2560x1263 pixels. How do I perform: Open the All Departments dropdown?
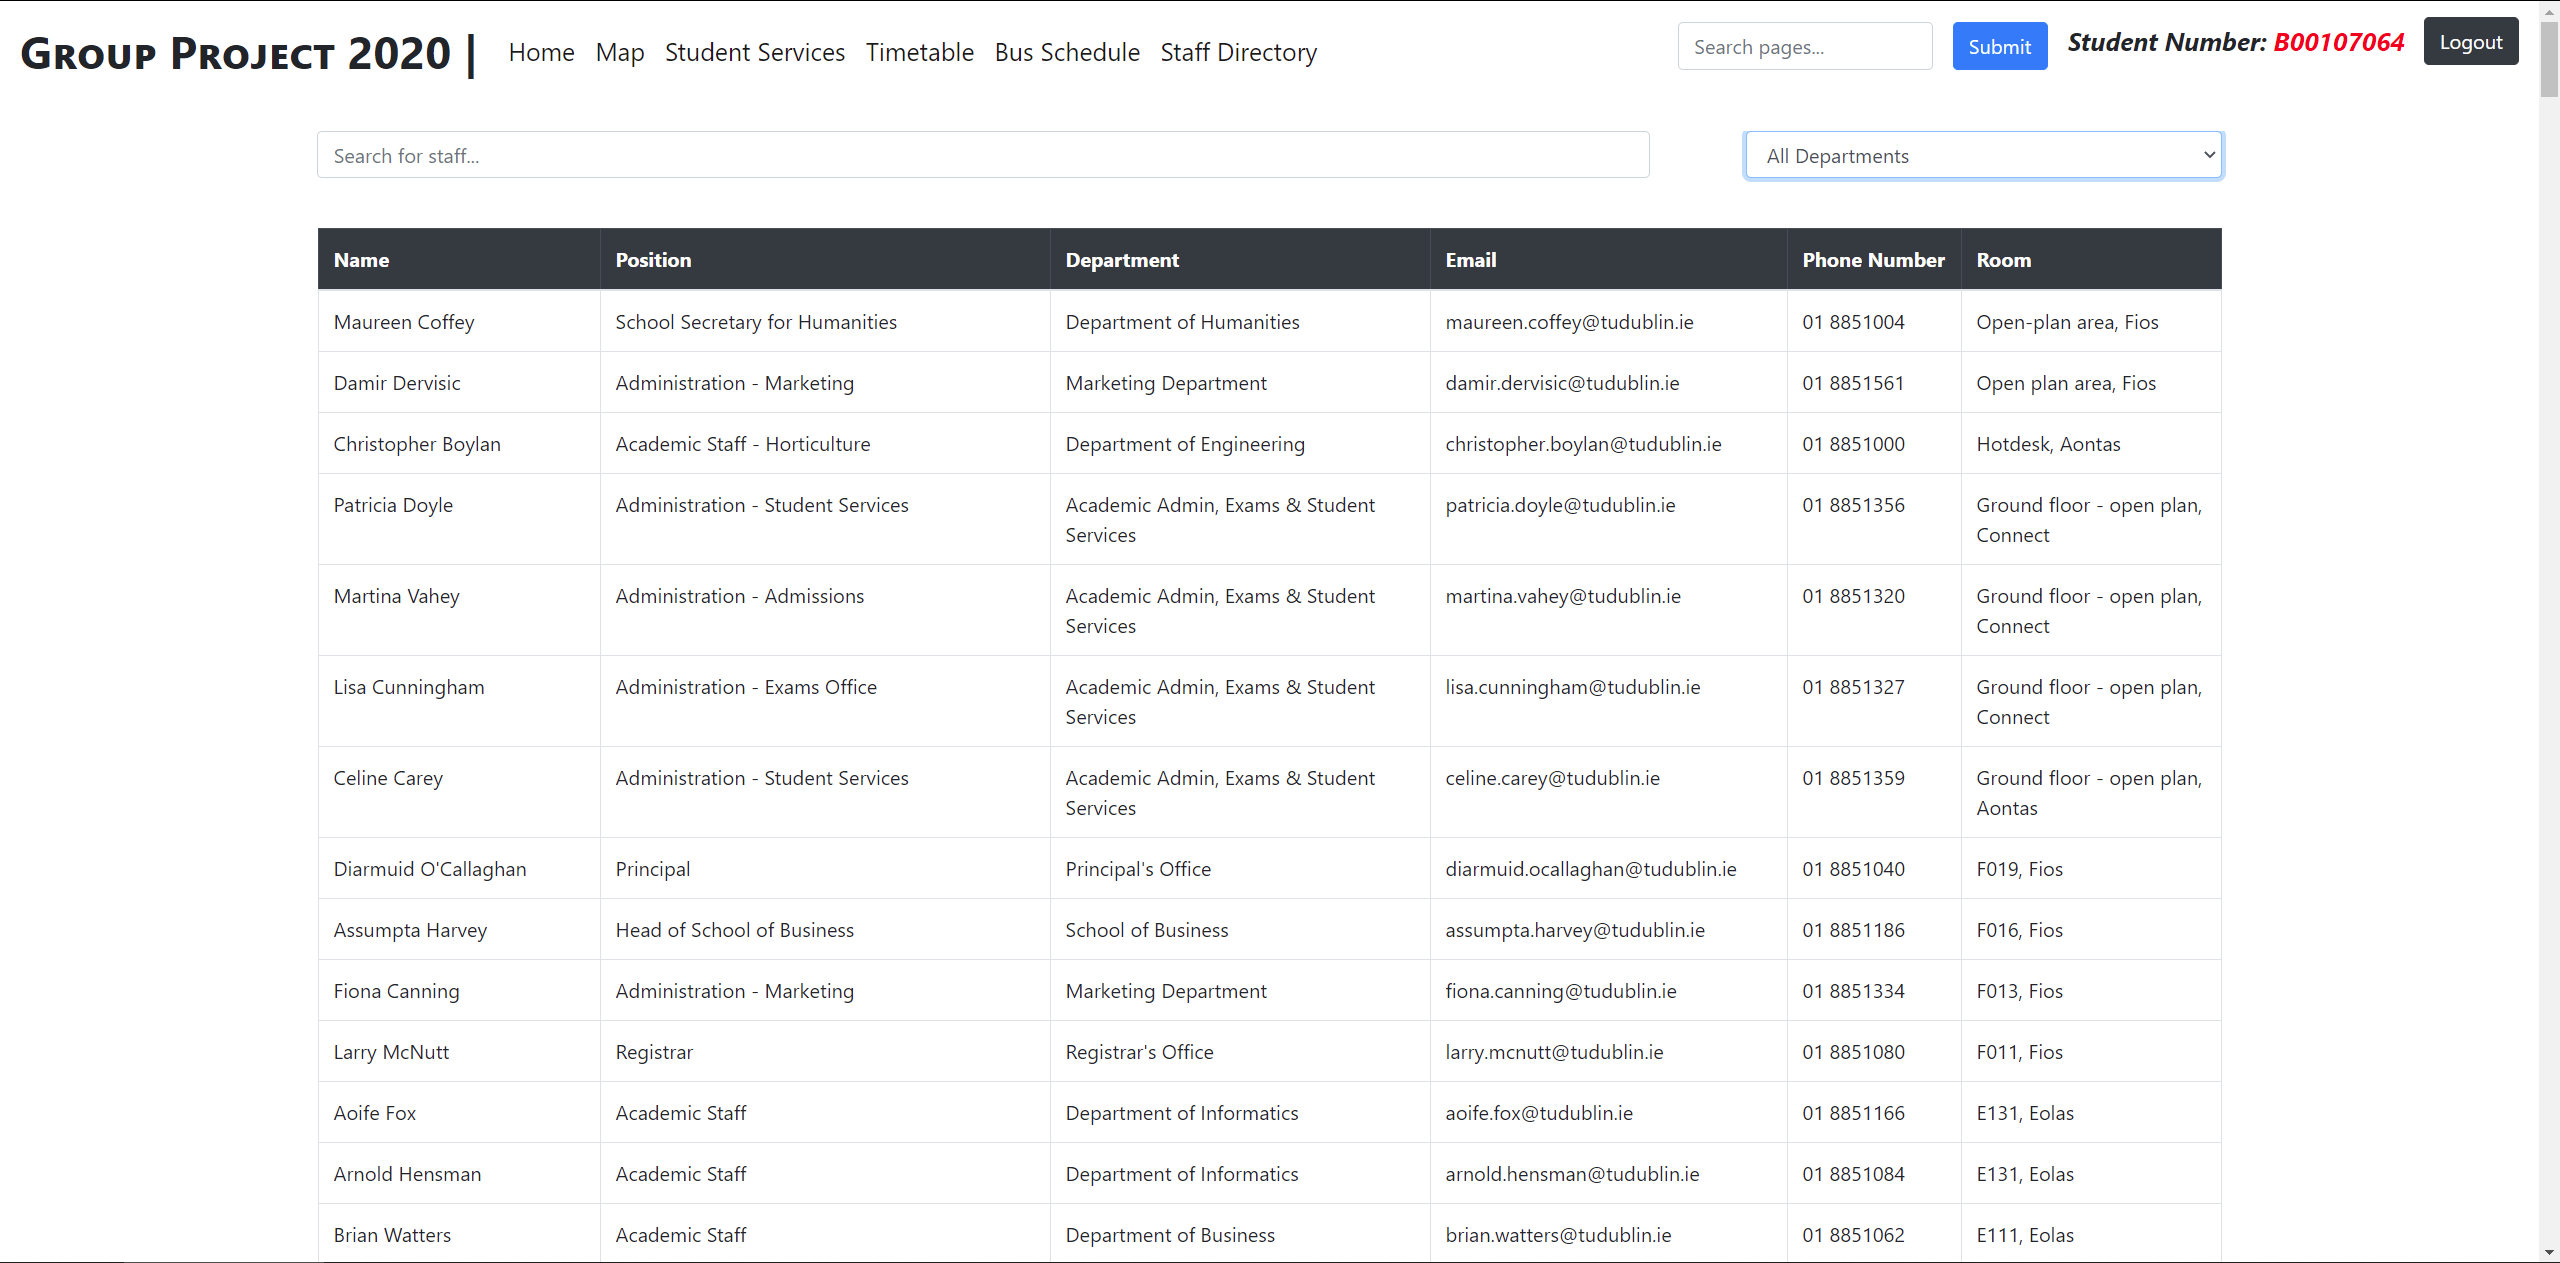pyautogui.click(x=1984, y=155)
